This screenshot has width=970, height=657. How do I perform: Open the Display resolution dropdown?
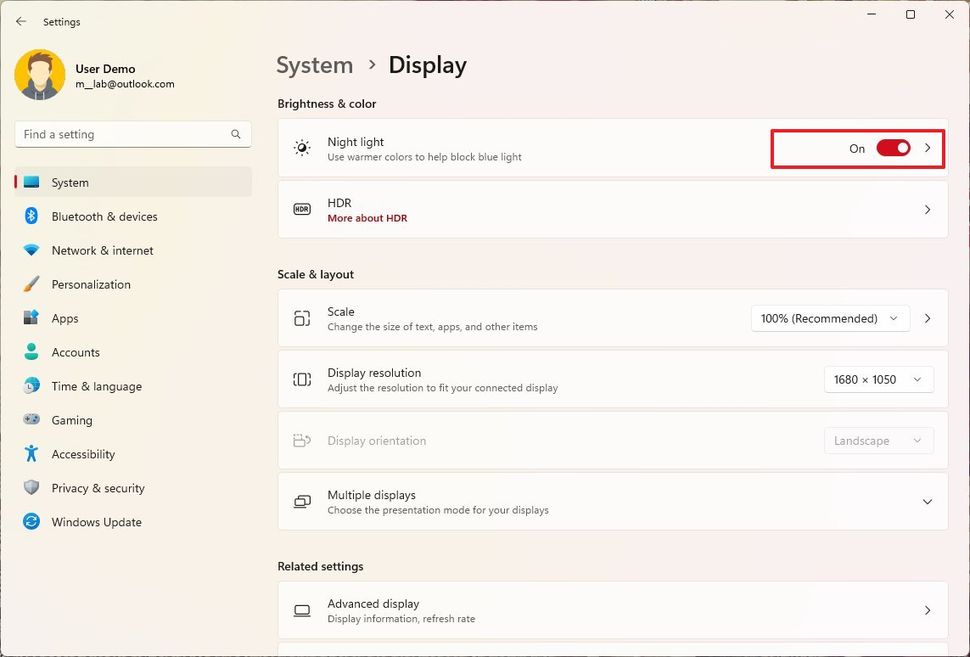(878, 379)
